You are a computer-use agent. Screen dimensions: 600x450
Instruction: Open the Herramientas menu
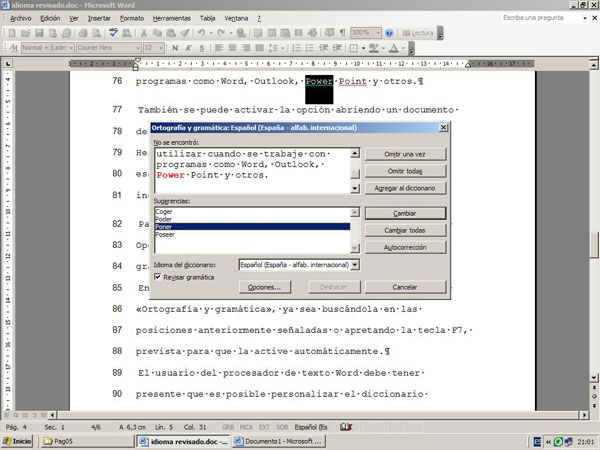pyautogui.click(x=171, y=18)
